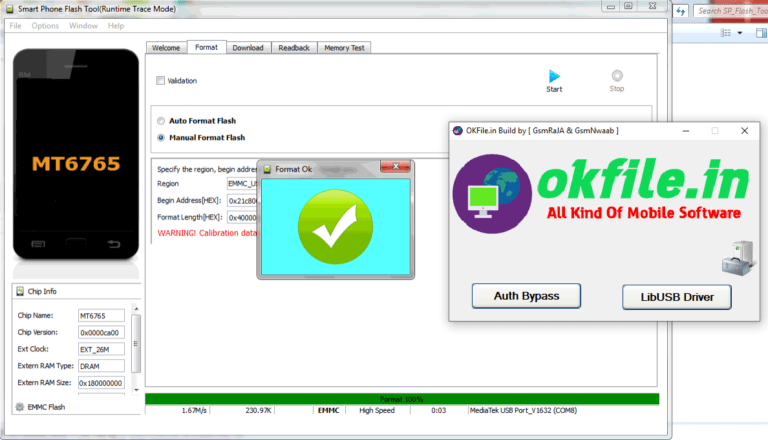
Task: Click the 1.67M/s speed status entry
Action: (x=194, y=410)
